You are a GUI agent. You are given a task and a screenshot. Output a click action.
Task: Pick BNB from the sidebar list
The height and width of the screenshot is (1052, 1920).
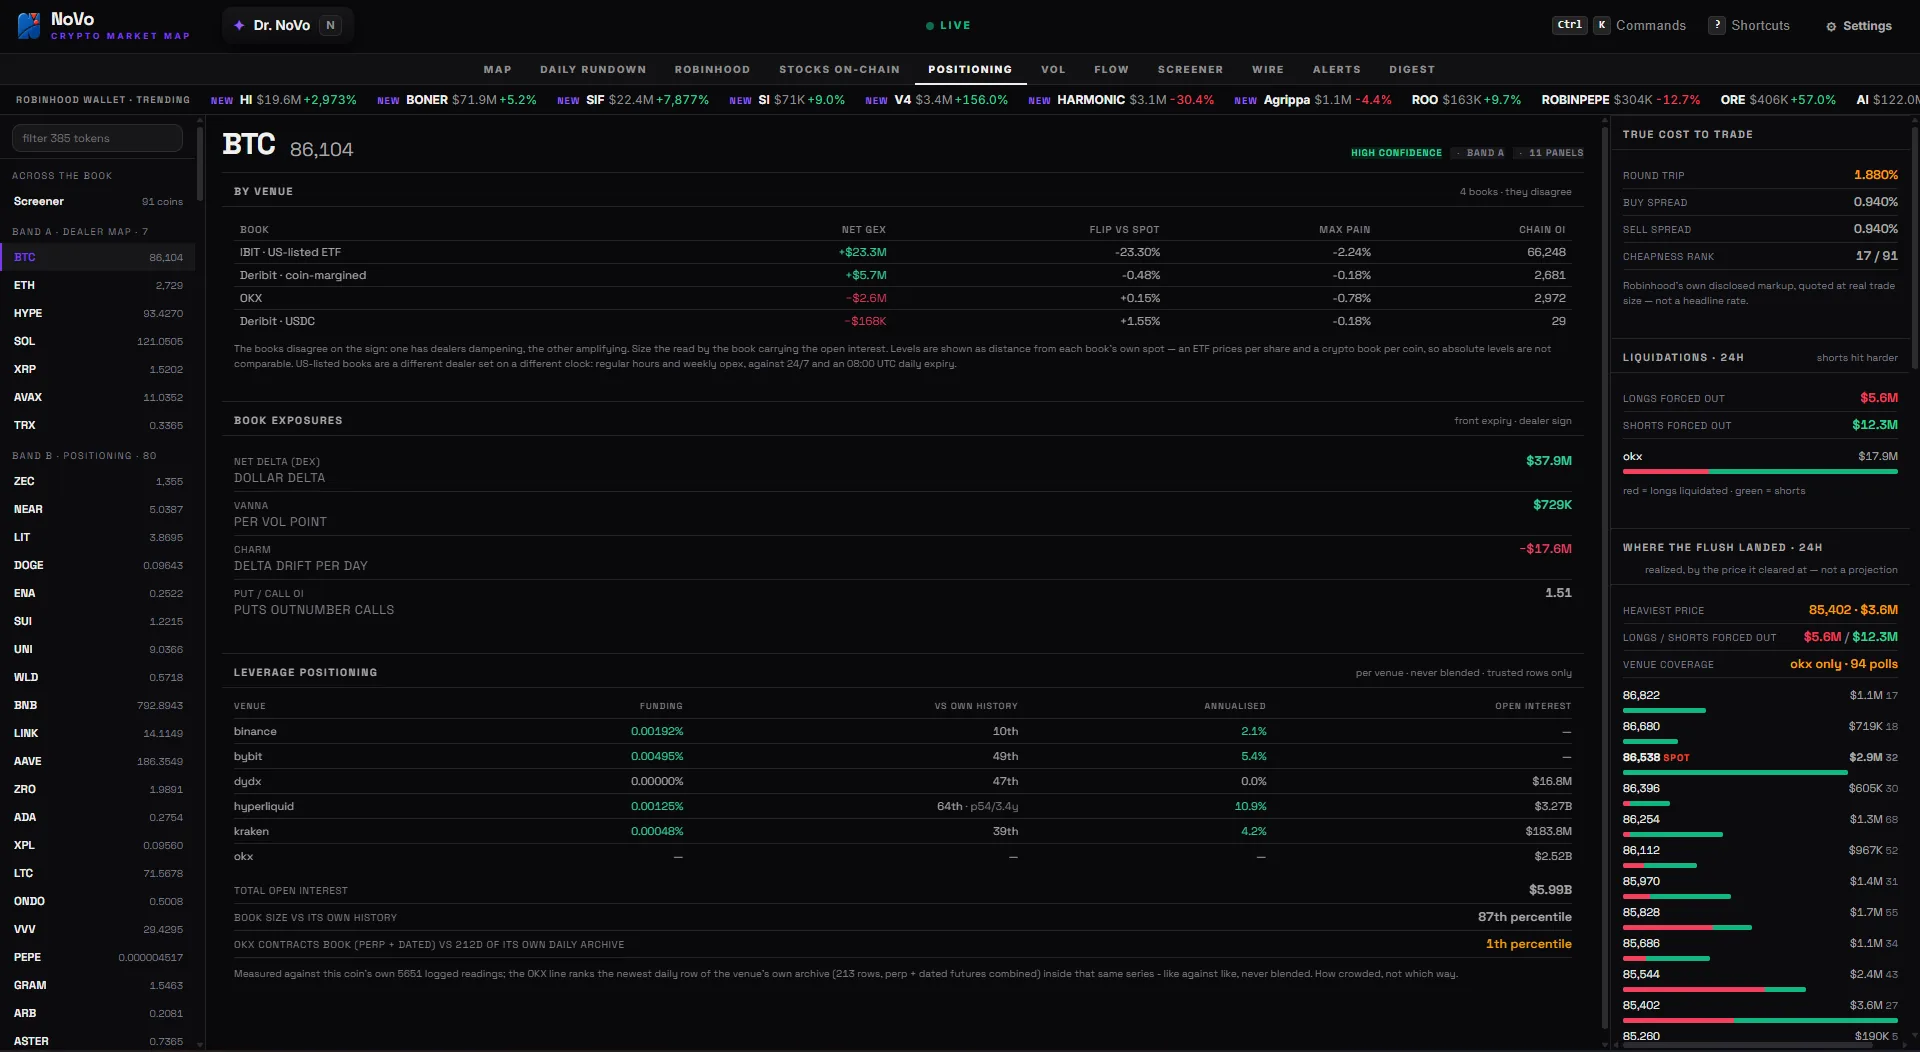[x=98, y=705]
